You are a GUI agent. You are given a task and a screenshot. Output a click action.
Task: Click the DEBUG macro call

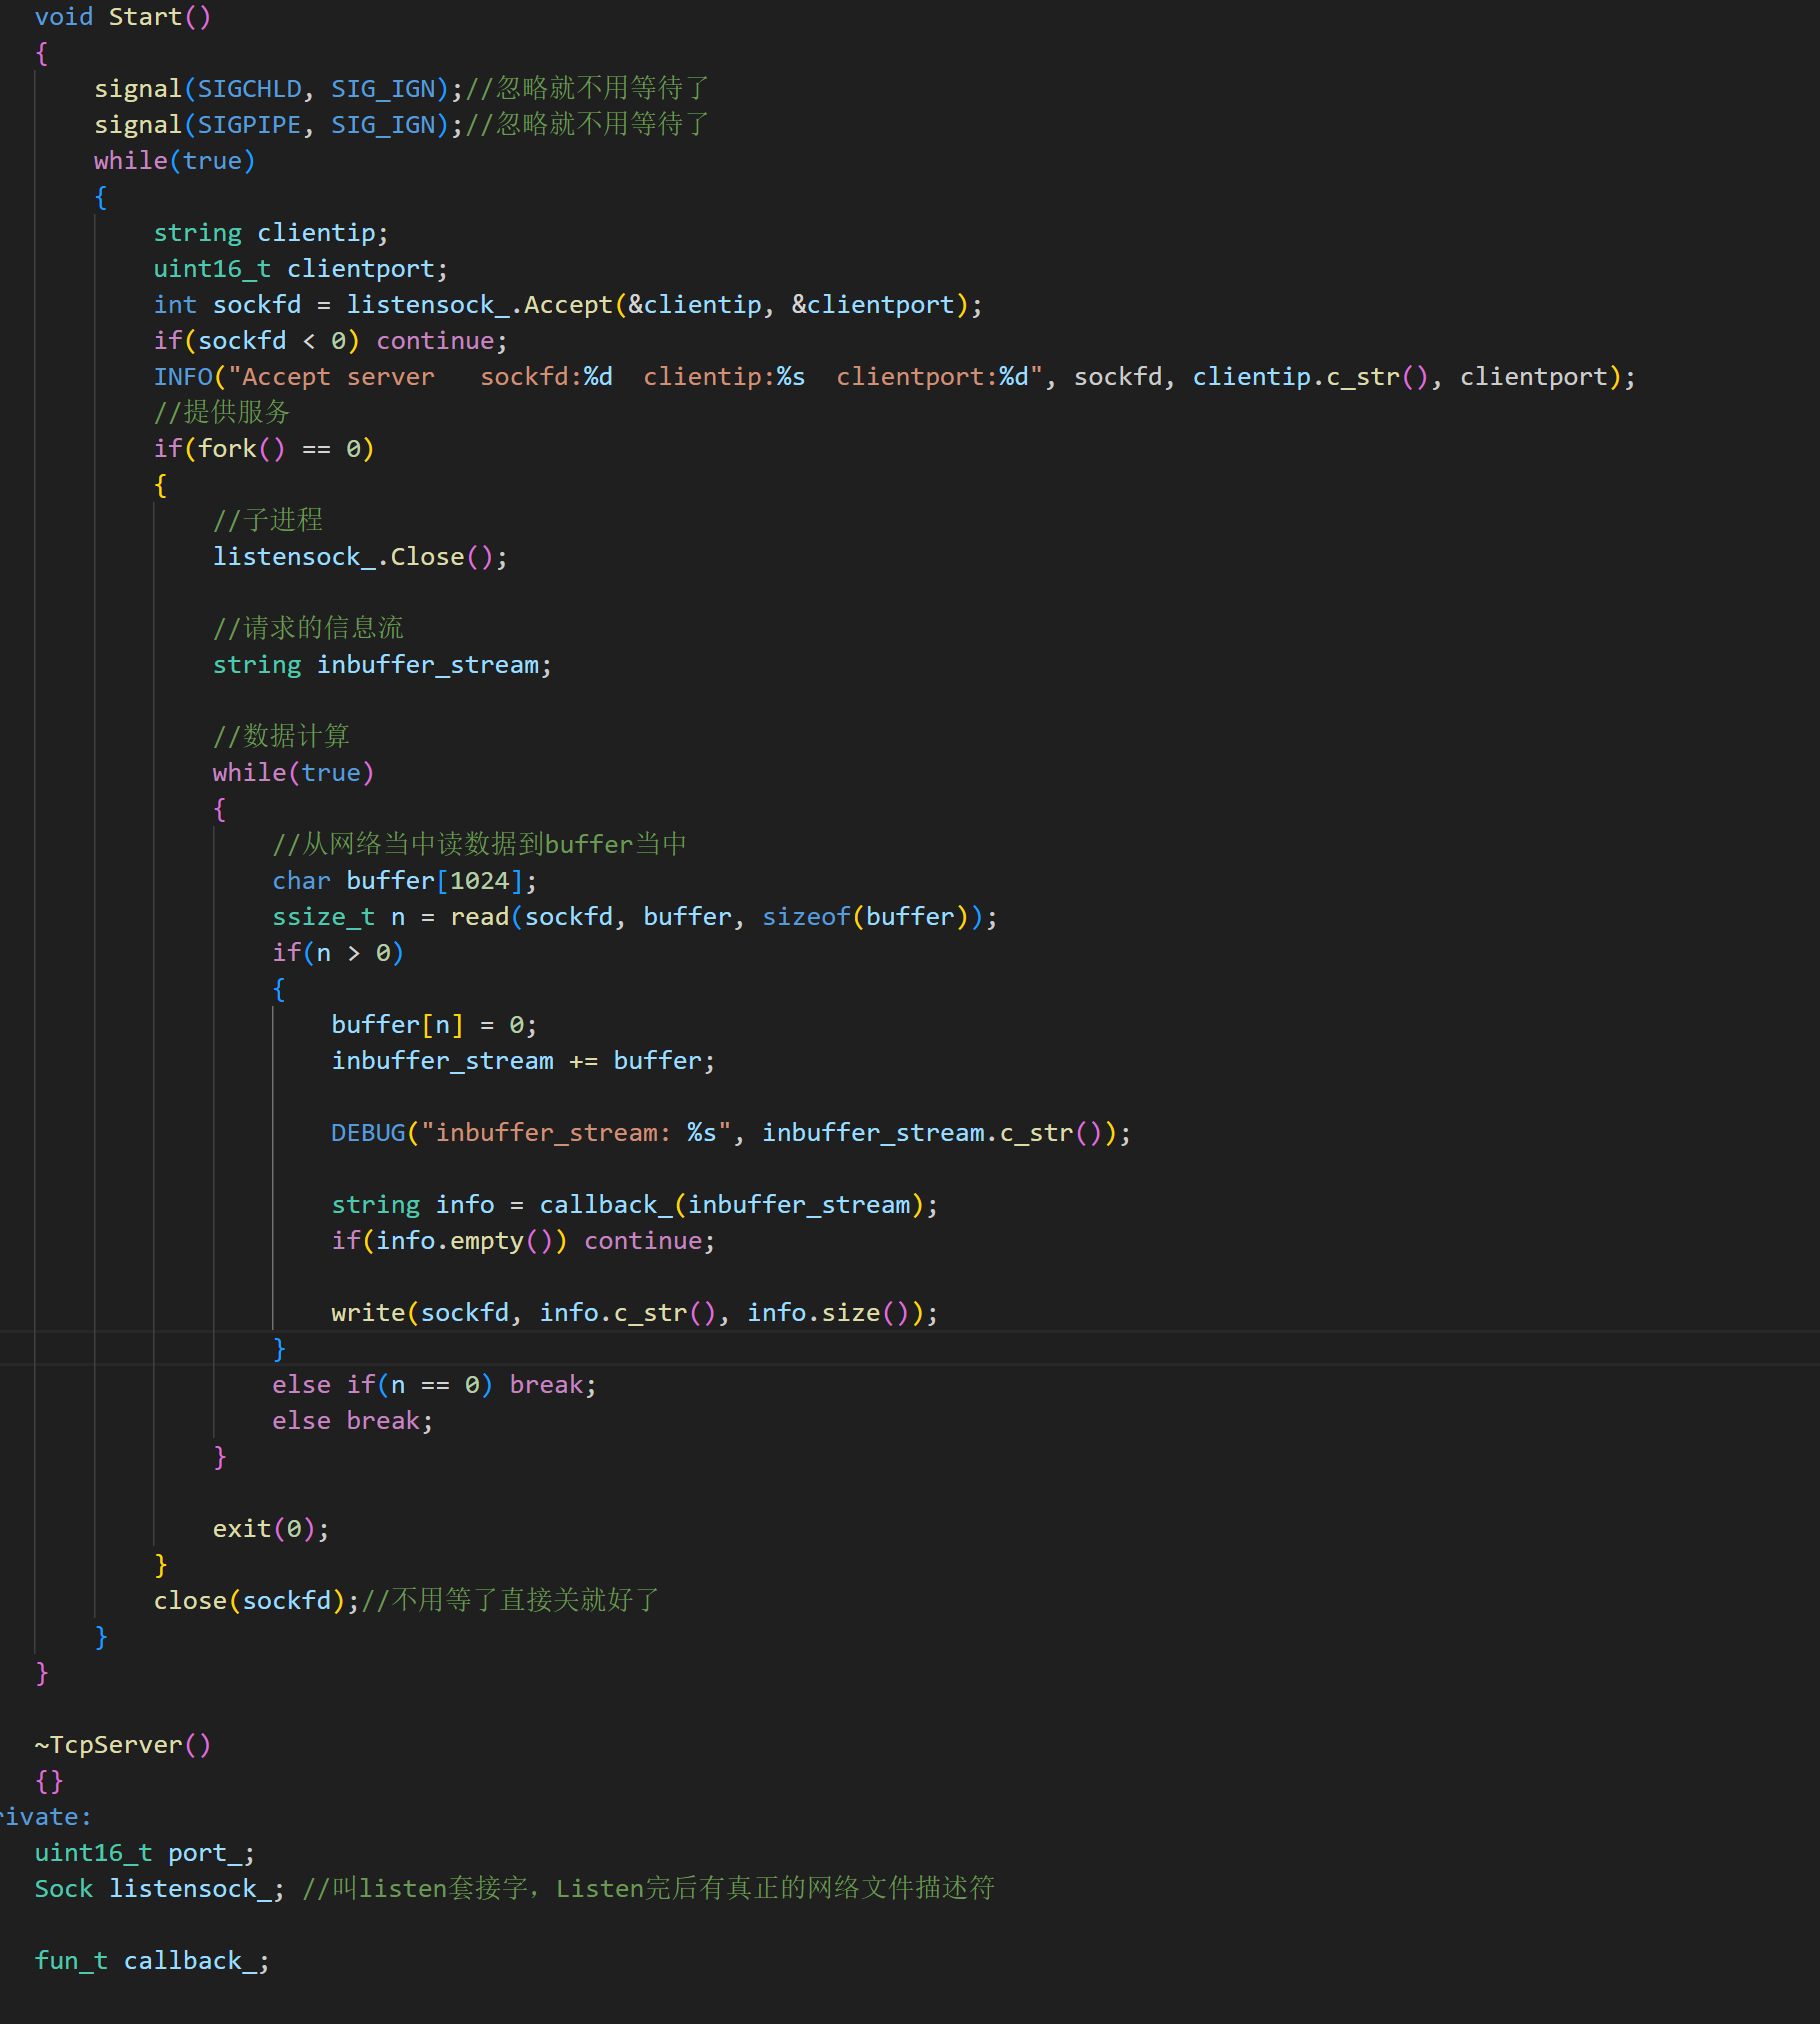tap(368, 1133)
